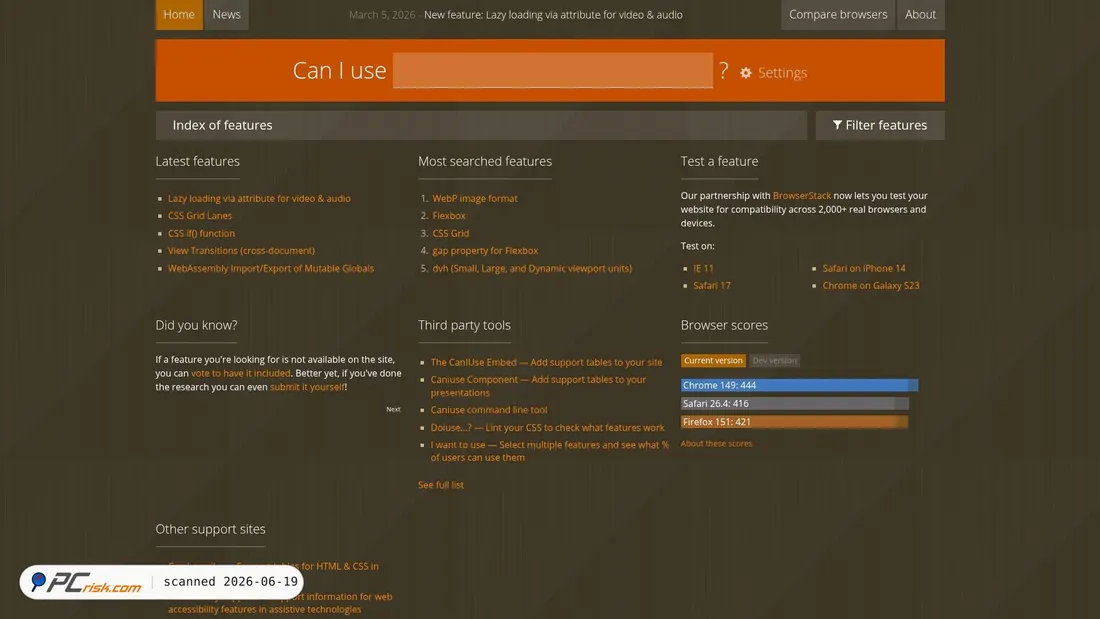This screenshot has height=619, width=1100.
Task: Click the filter funnel icon in Filter features
Action: click(x=837, y=125)
